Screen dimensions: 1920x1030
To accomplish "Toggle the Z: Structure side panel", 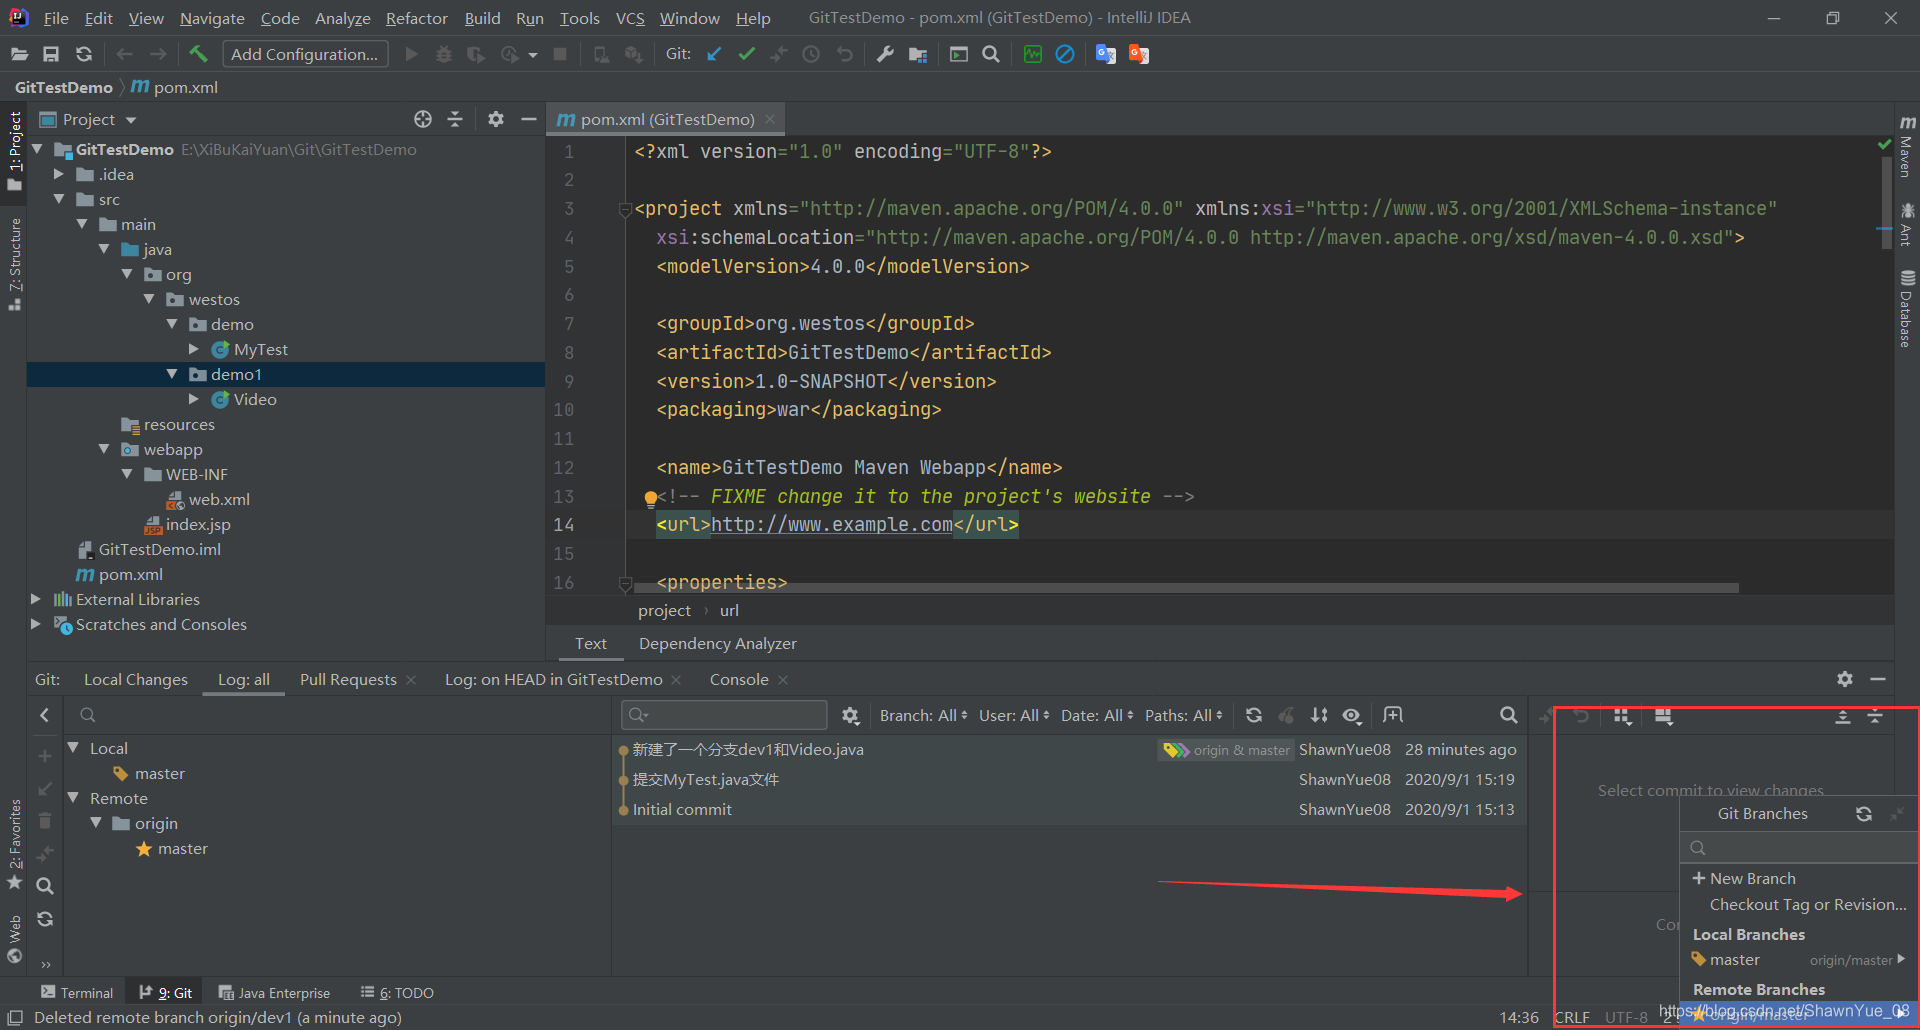I will (14, 264).
